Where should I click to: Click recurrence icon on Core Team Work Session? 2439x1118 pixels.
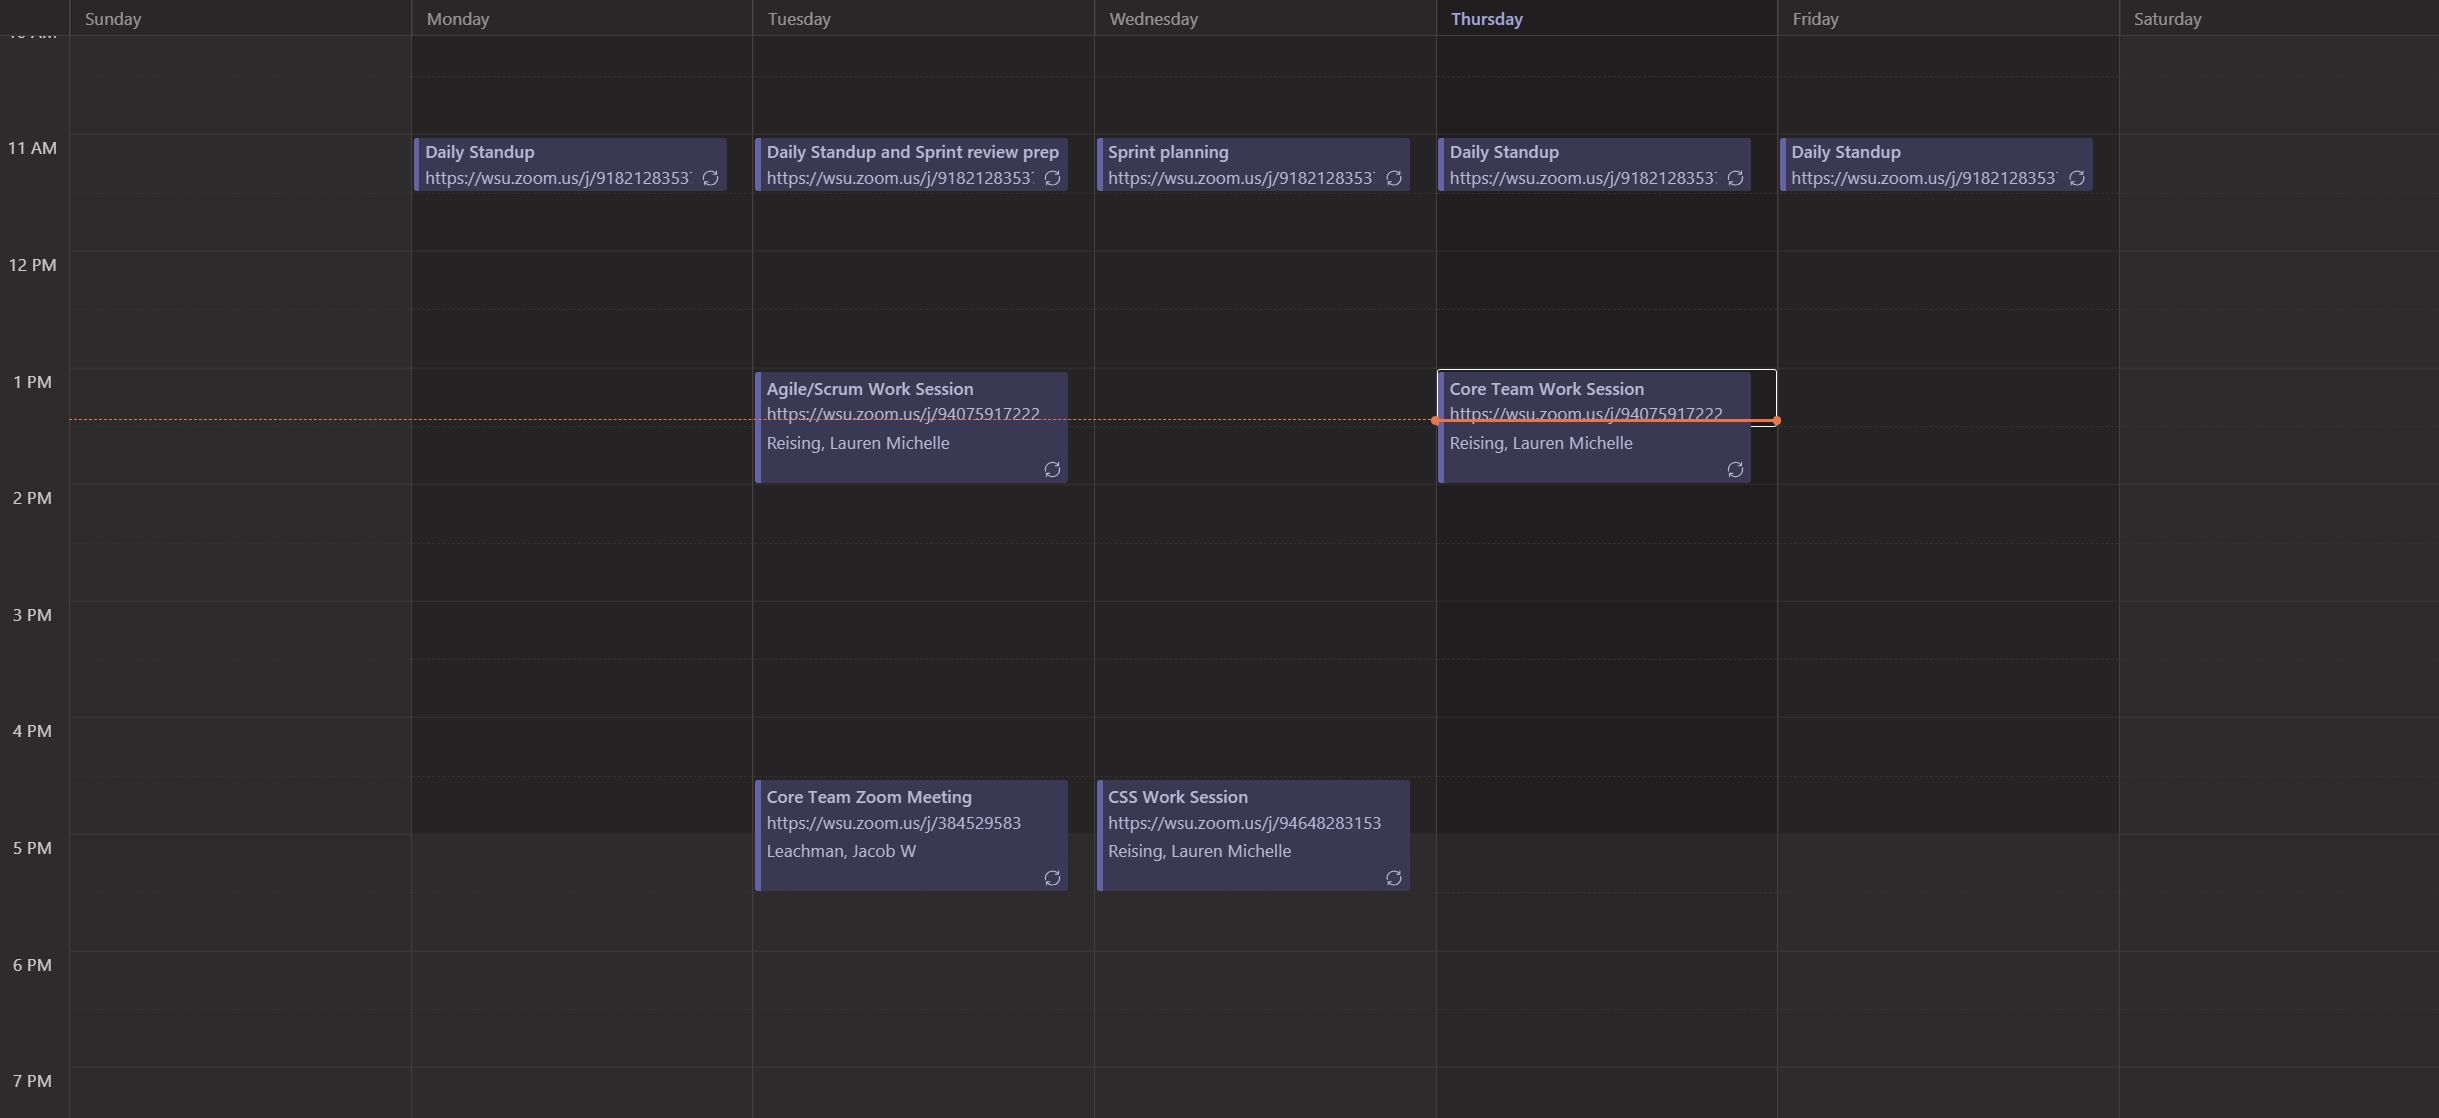[x=1735, y=470]
